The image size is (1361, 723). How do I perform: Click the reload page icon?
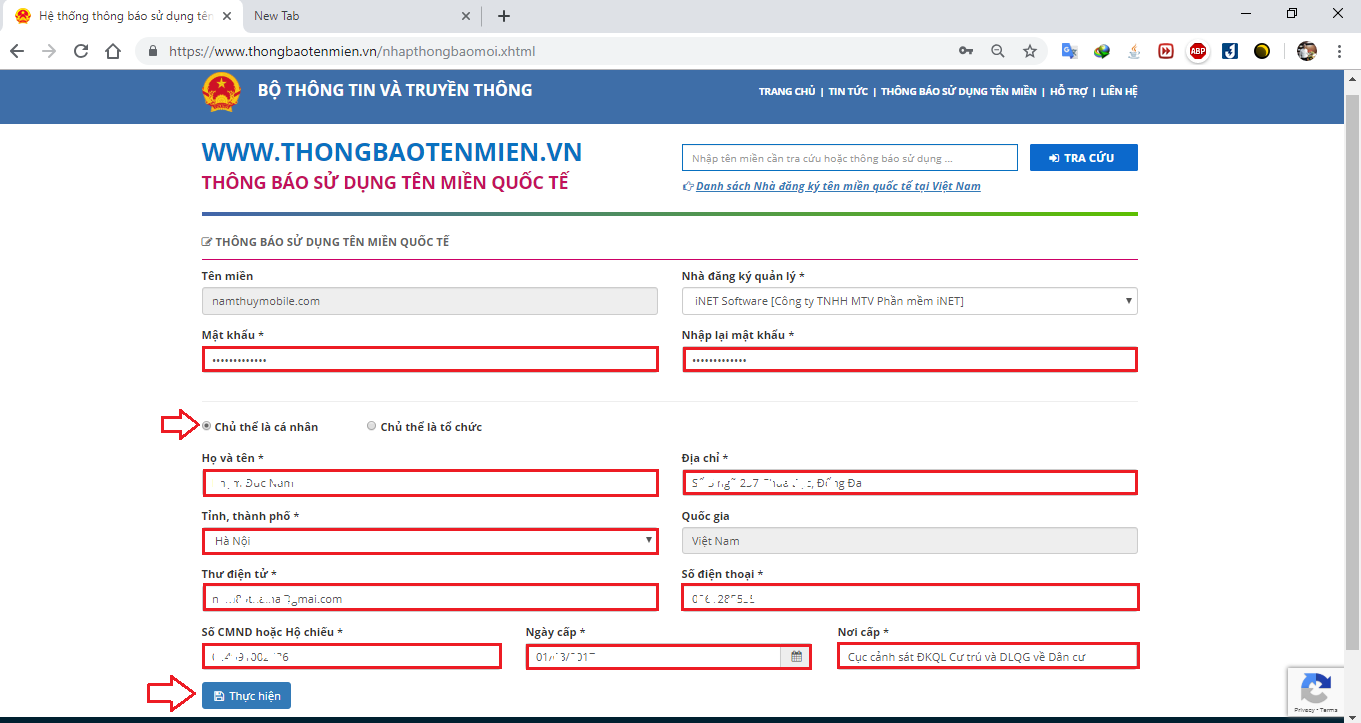(x=80, y=50)
